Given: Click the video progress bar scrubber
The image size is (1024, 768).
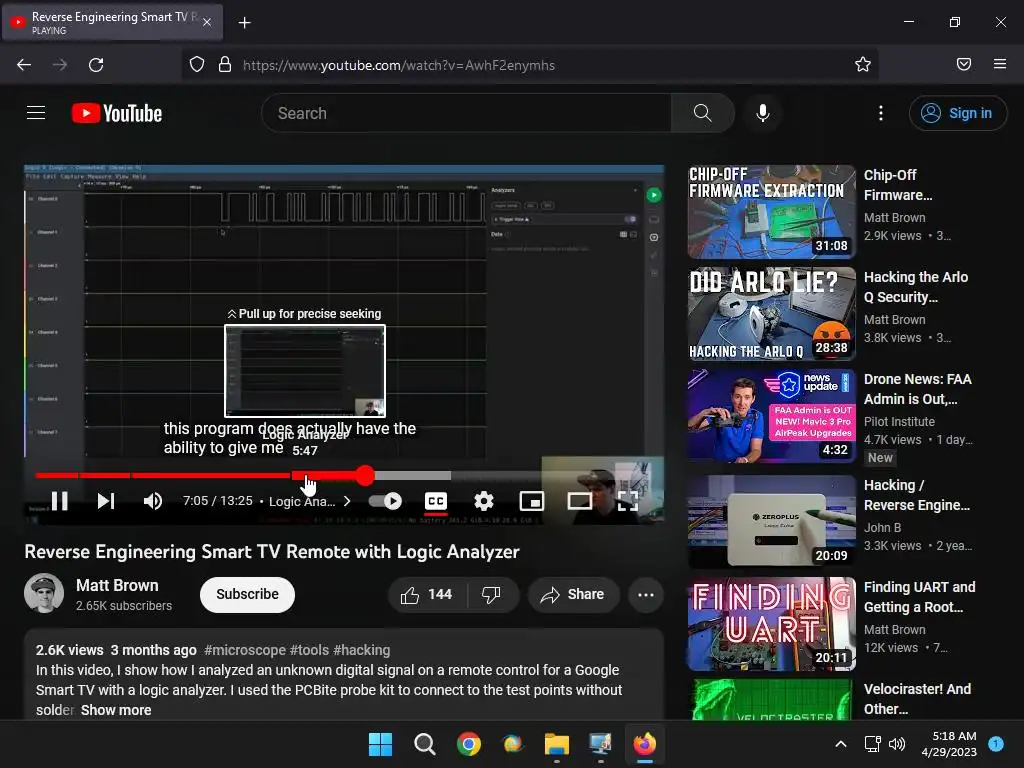Looking at the screenshot, I should point(365,475).
